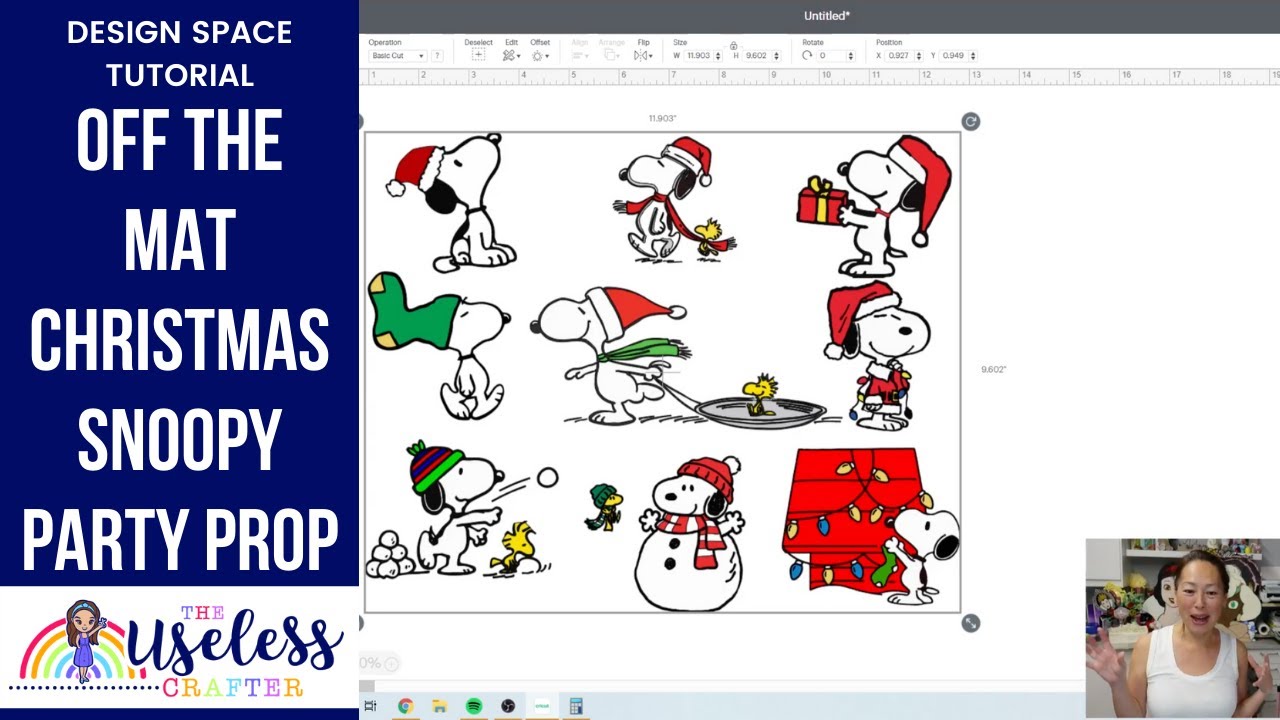Click the rotate handle on selected image

tap(970, 121)
